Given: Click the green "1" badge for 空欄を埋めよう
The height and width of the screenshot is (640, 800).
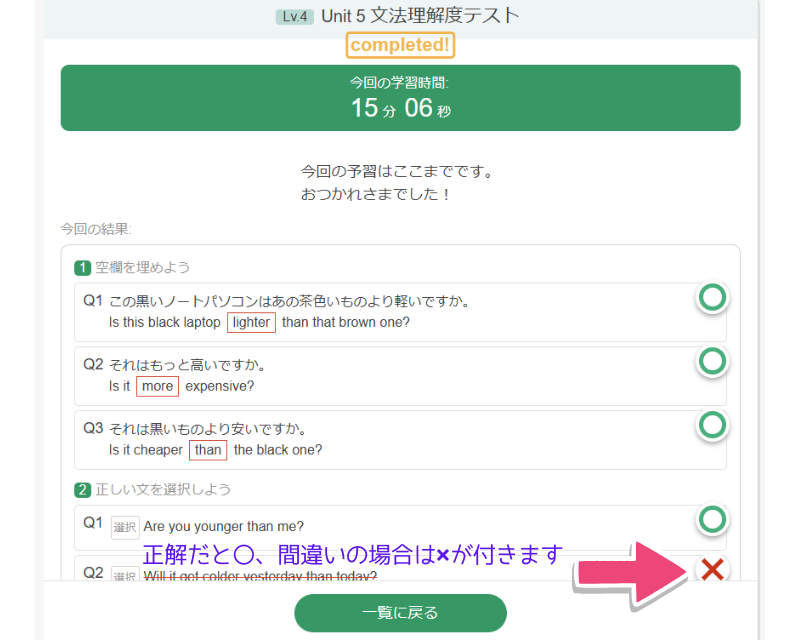Looking at the screenshot, I should tap(83, 267).
